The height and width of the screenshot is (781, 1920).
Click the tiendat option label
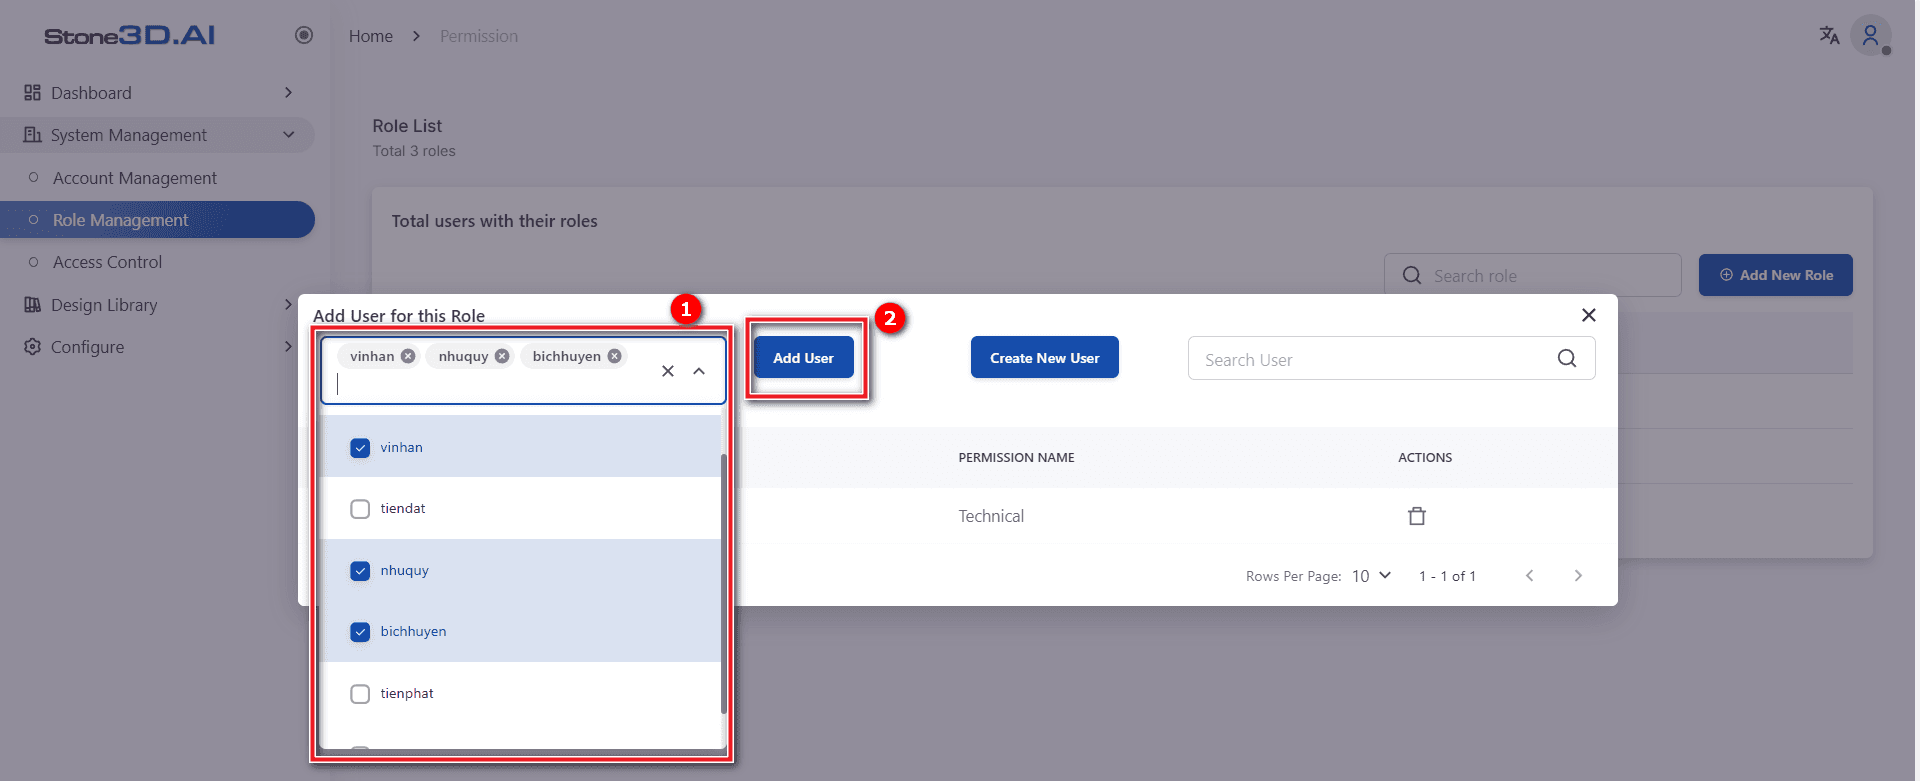click(x=403, y=509)
